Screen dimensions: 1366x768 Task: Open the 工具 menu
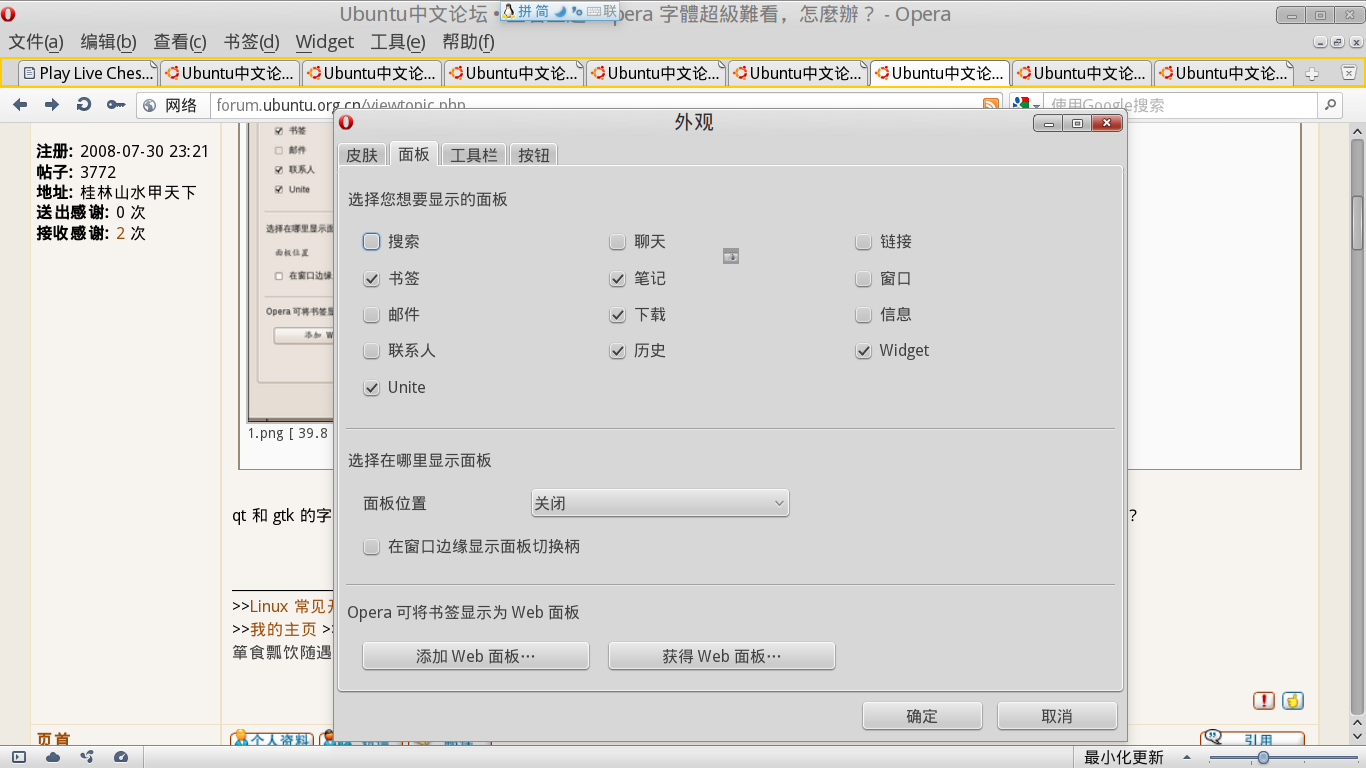[x=397, y=42]
